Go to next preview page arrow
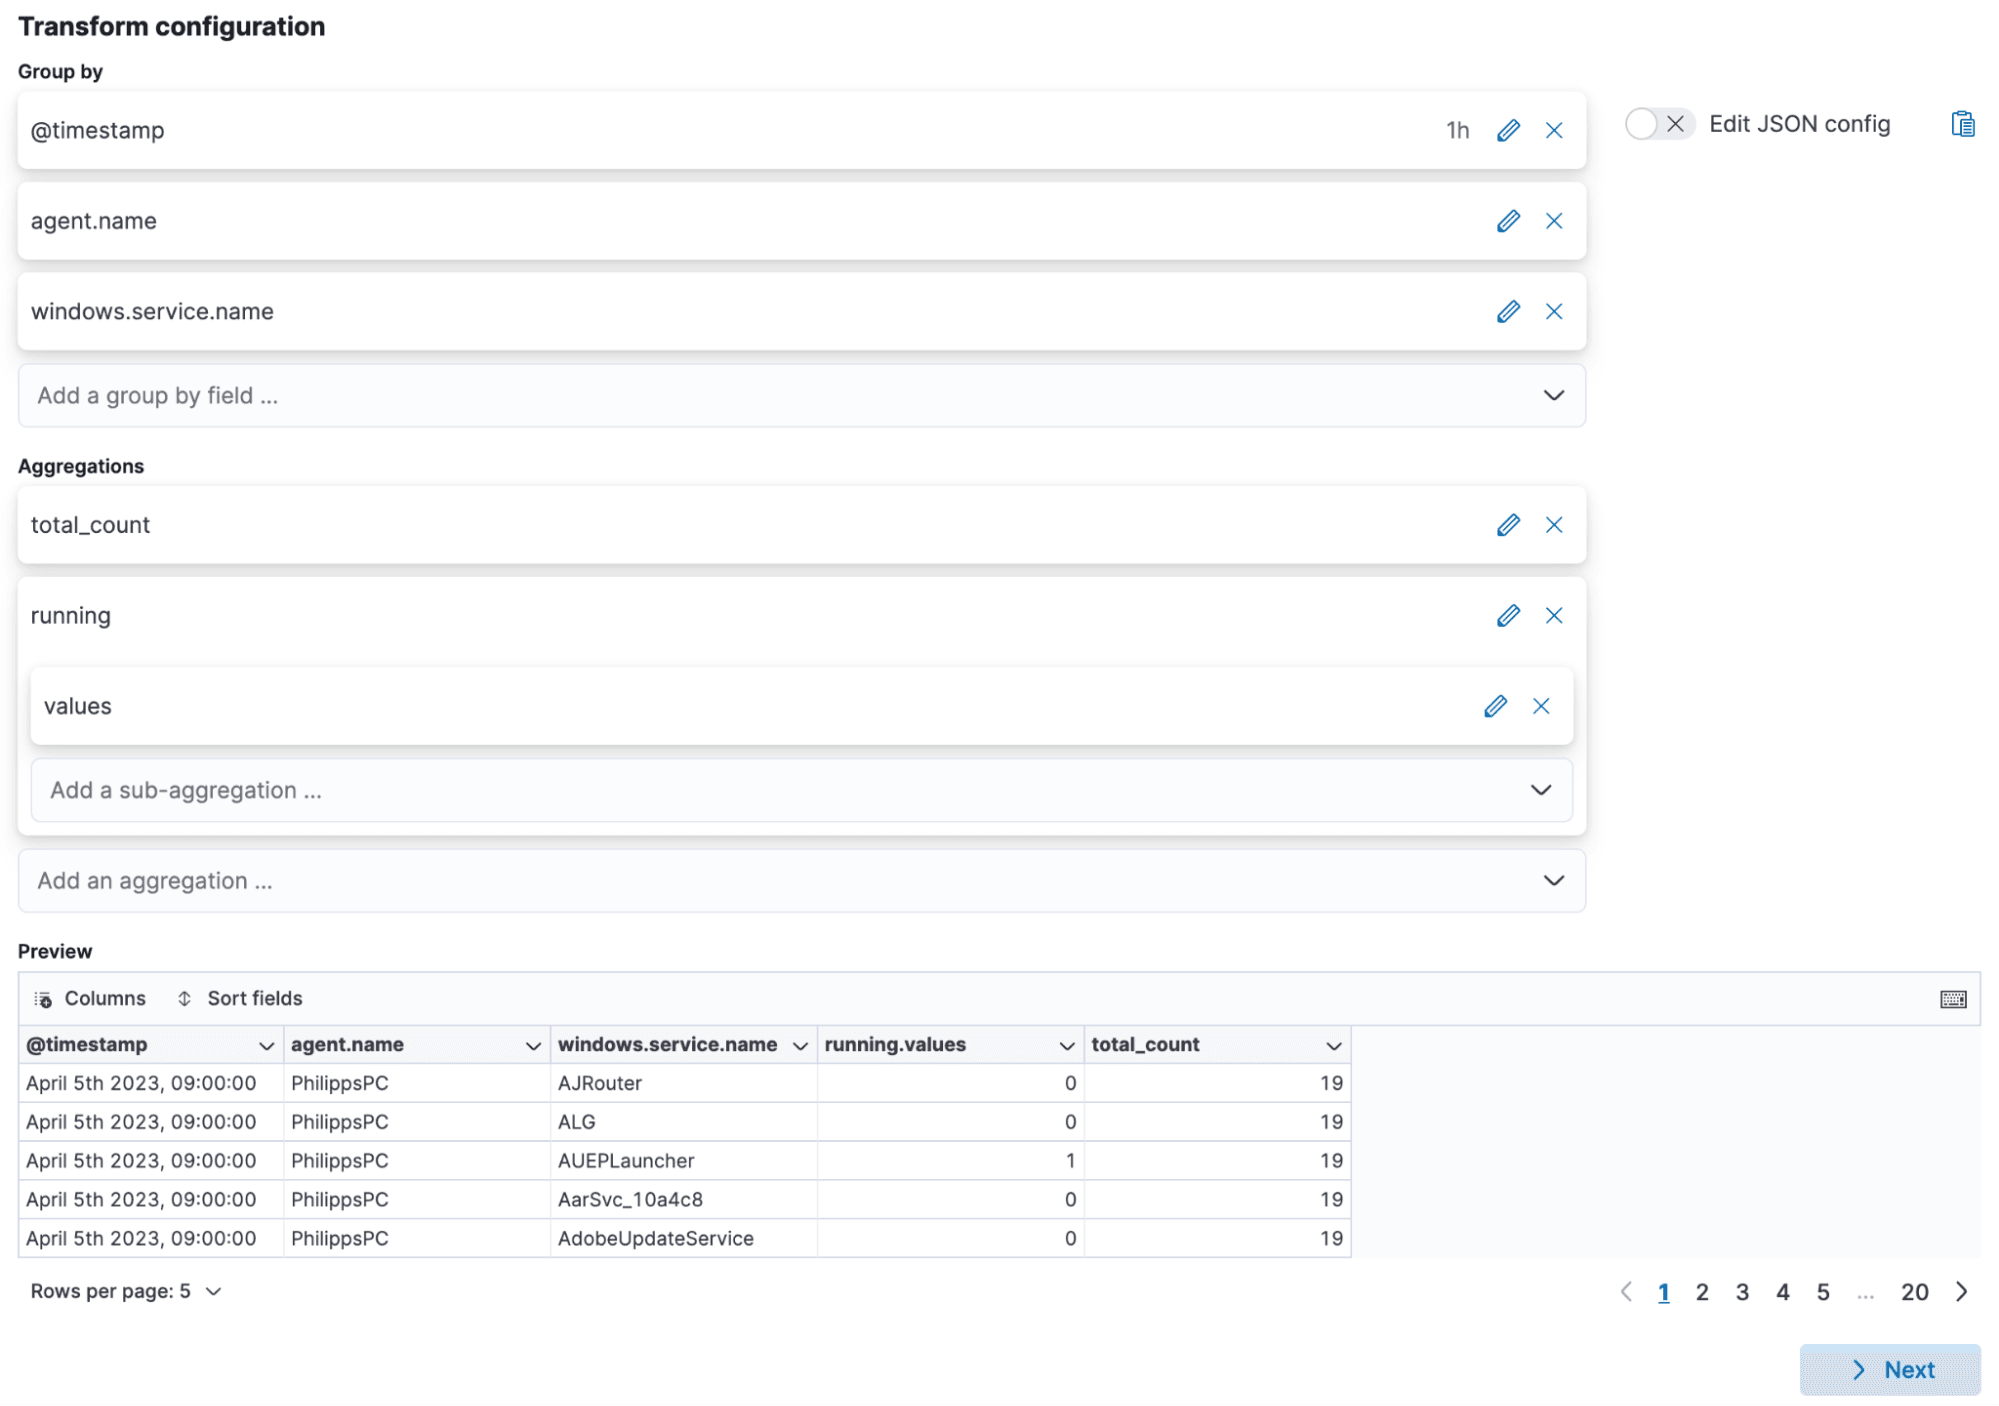 point(1961,1292)
